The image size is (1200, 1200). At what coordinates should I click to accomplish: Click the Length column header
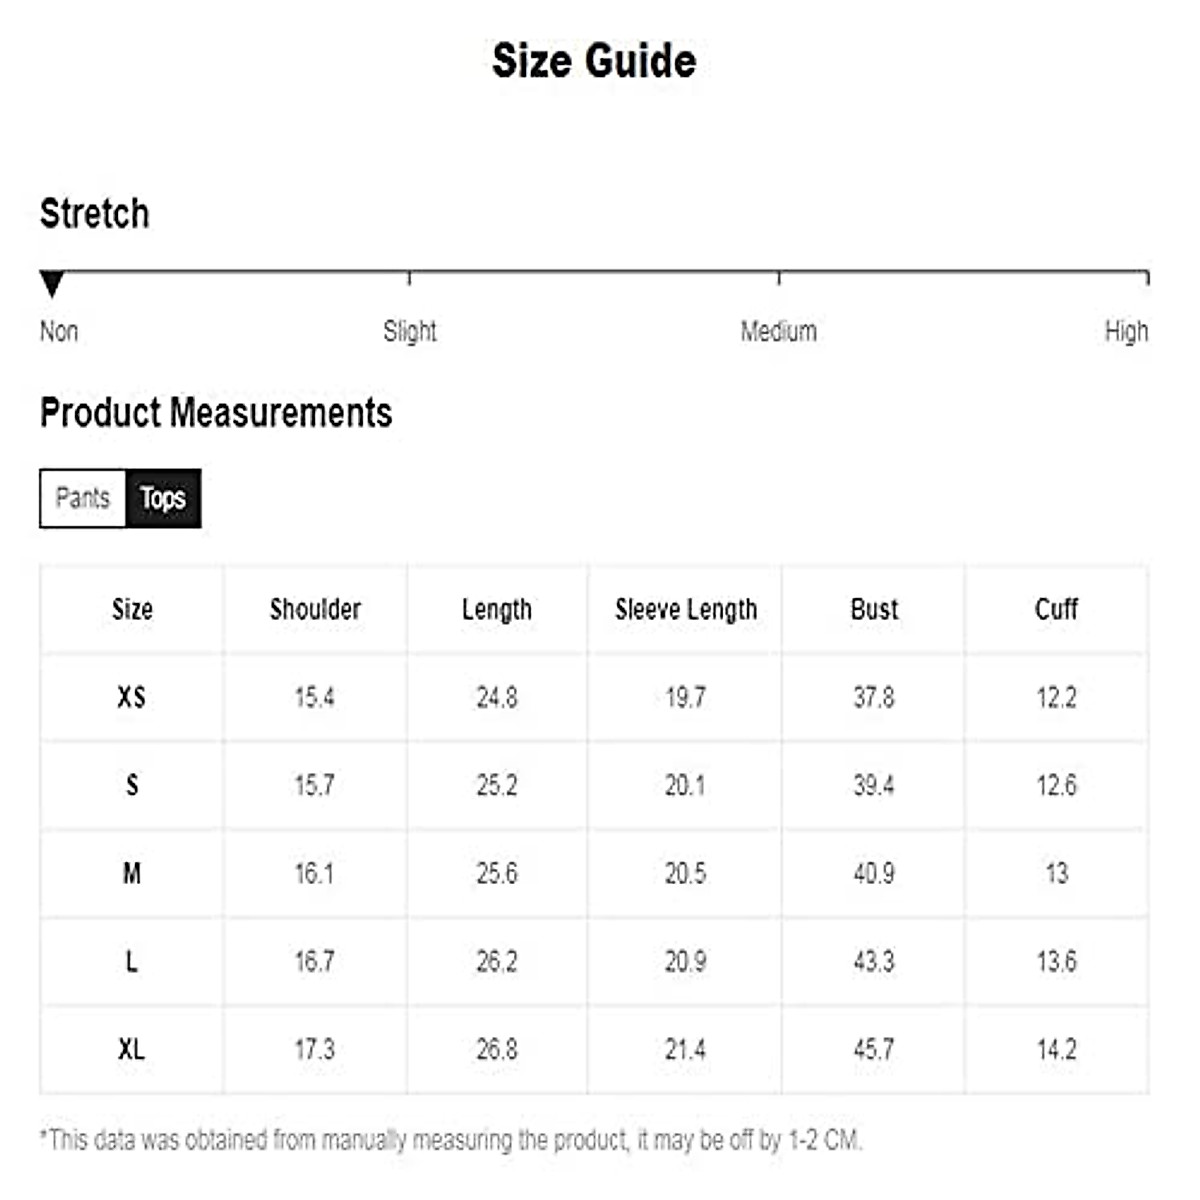497,609
